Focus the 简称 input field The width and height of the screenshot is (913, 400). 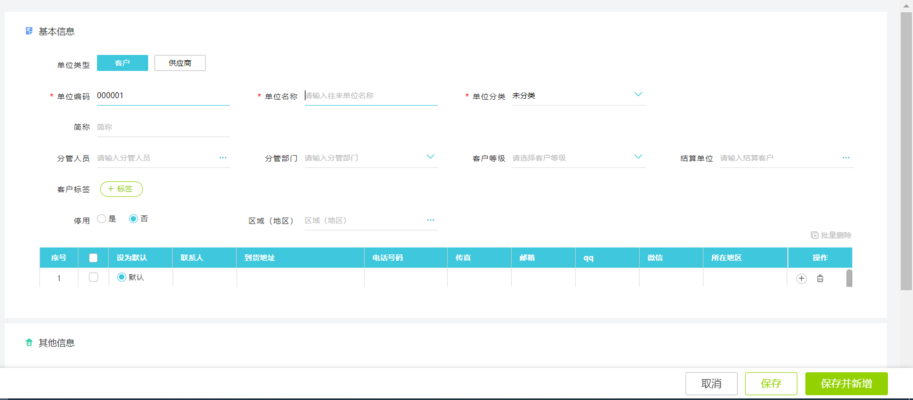coord(163,126)
